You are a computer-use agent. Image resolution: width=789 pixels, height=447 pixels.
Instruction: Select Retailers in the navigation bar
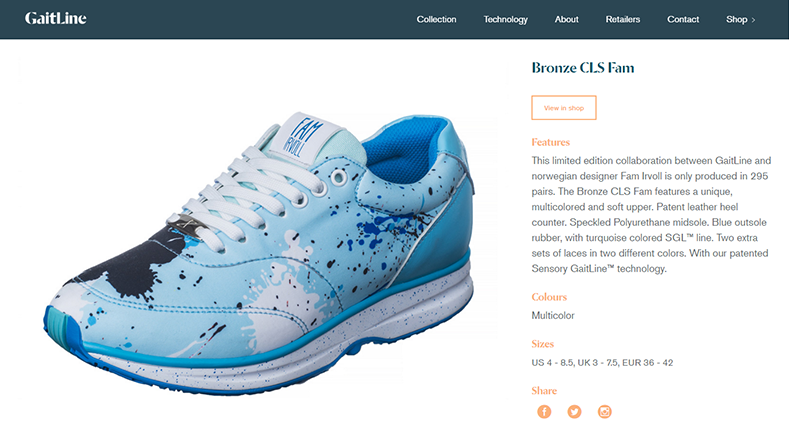tap(622, 19)
